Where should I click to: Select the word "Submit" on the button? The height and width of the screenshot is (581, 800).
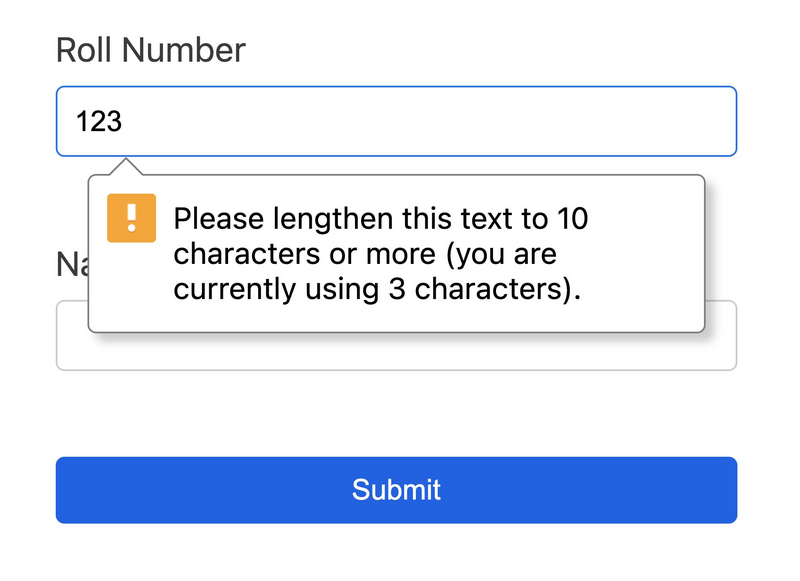tap(396, 490)
